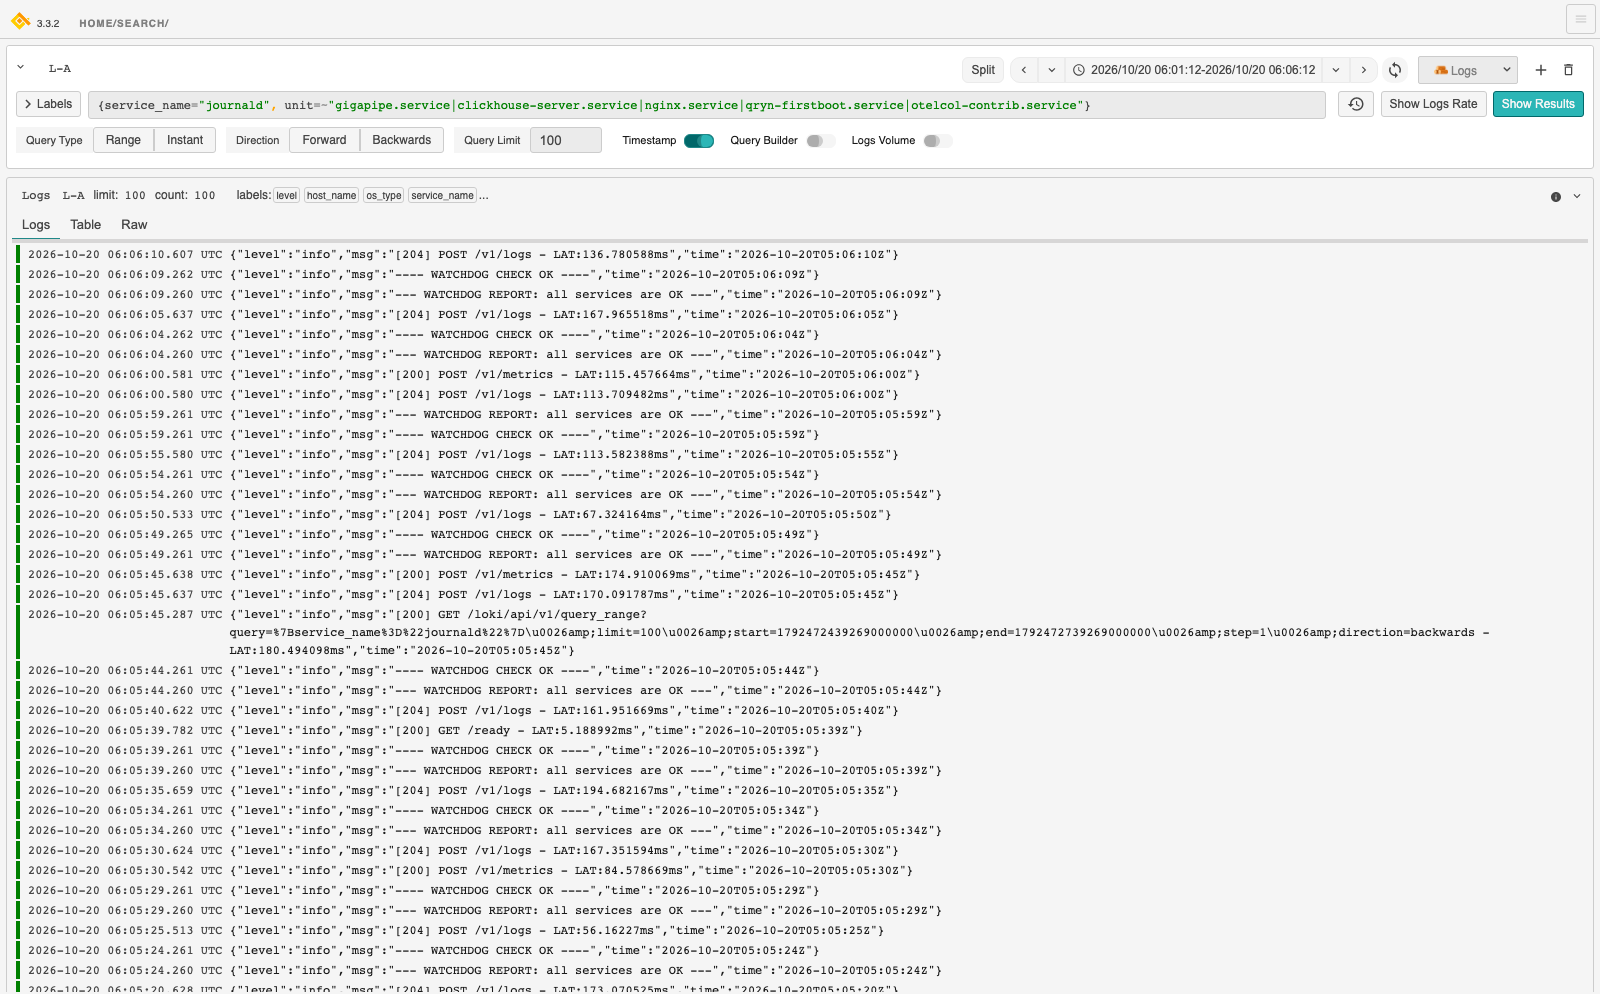The image size is (1600, 1000).
Task: Click the service_name label chip
Action: 443,196
